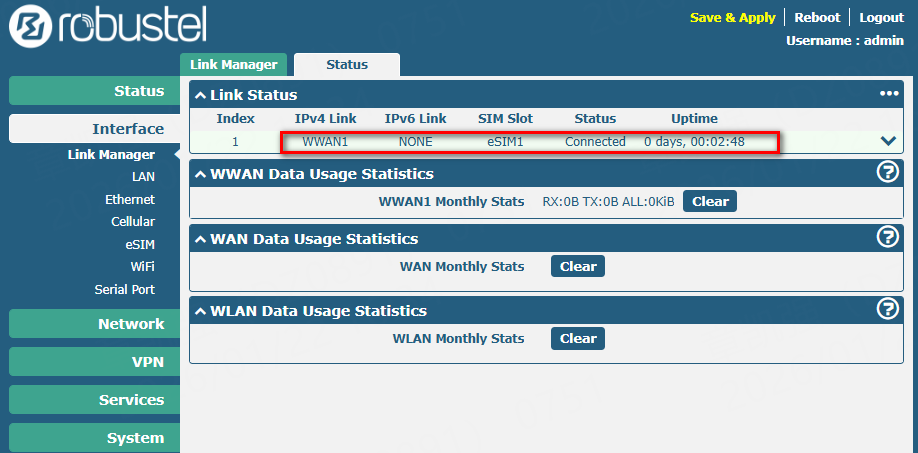Clear the WAN Monthly Stats

pos(578,266)
